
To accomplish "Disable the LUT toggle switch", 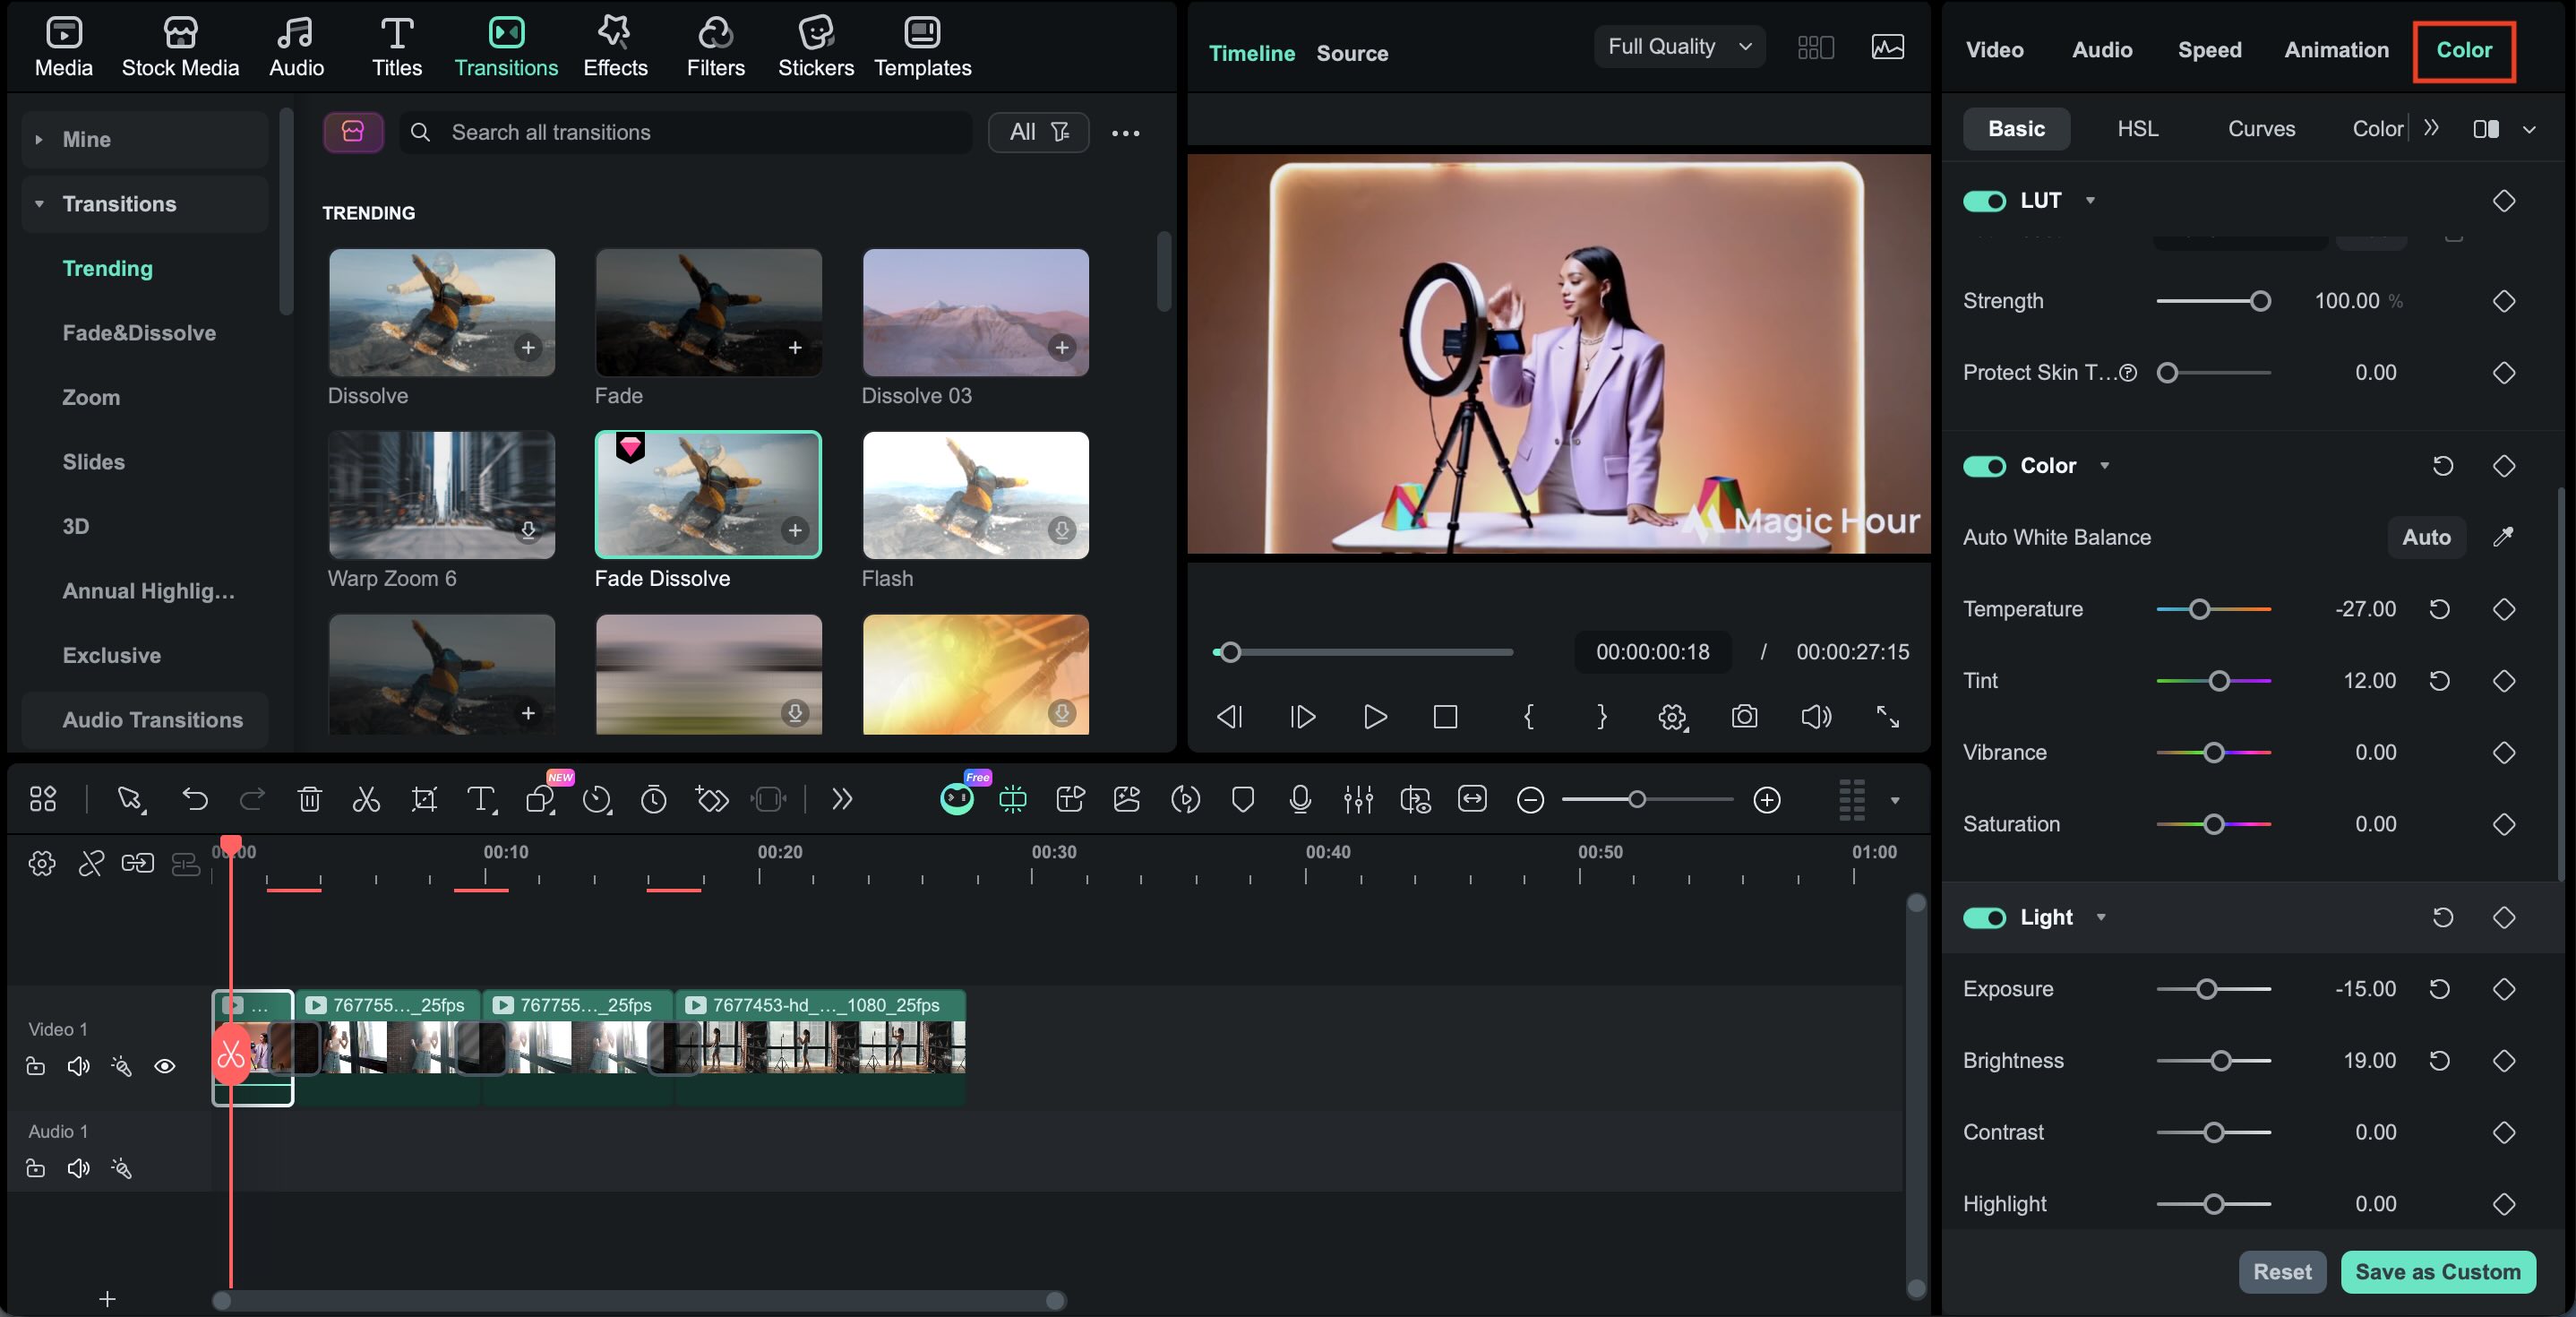I will [x=1984, y=201].
